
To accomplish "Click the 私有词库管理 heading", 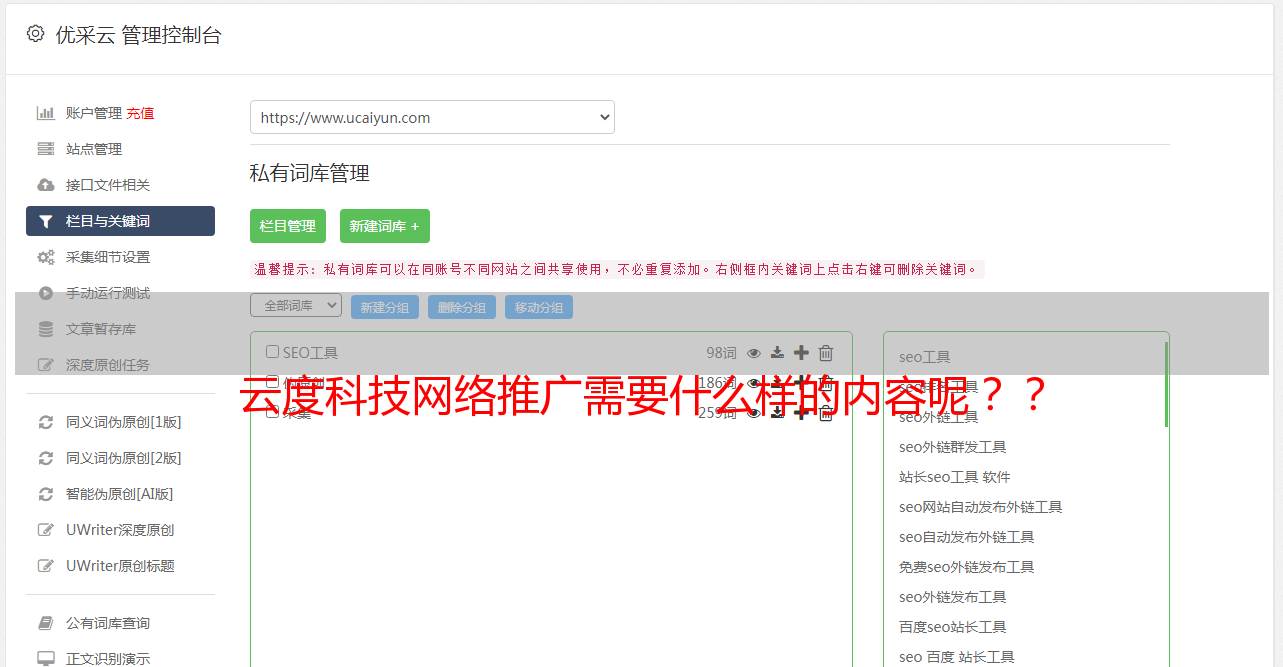I will [310, 173].
